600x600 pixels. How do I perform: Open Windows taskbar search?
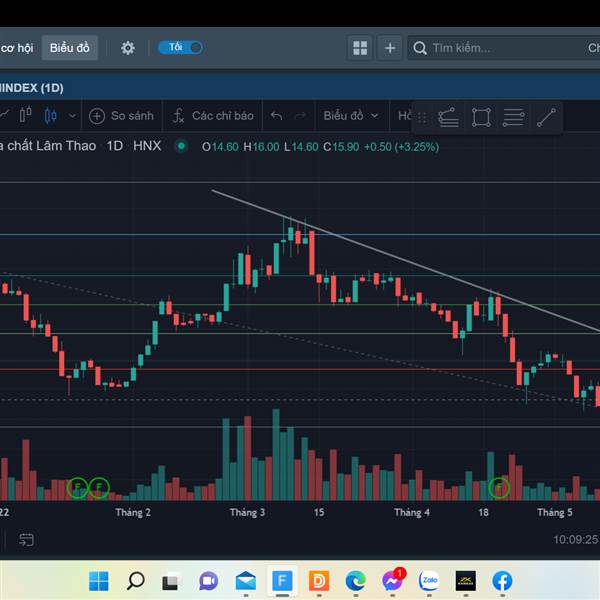coord(135,581)
